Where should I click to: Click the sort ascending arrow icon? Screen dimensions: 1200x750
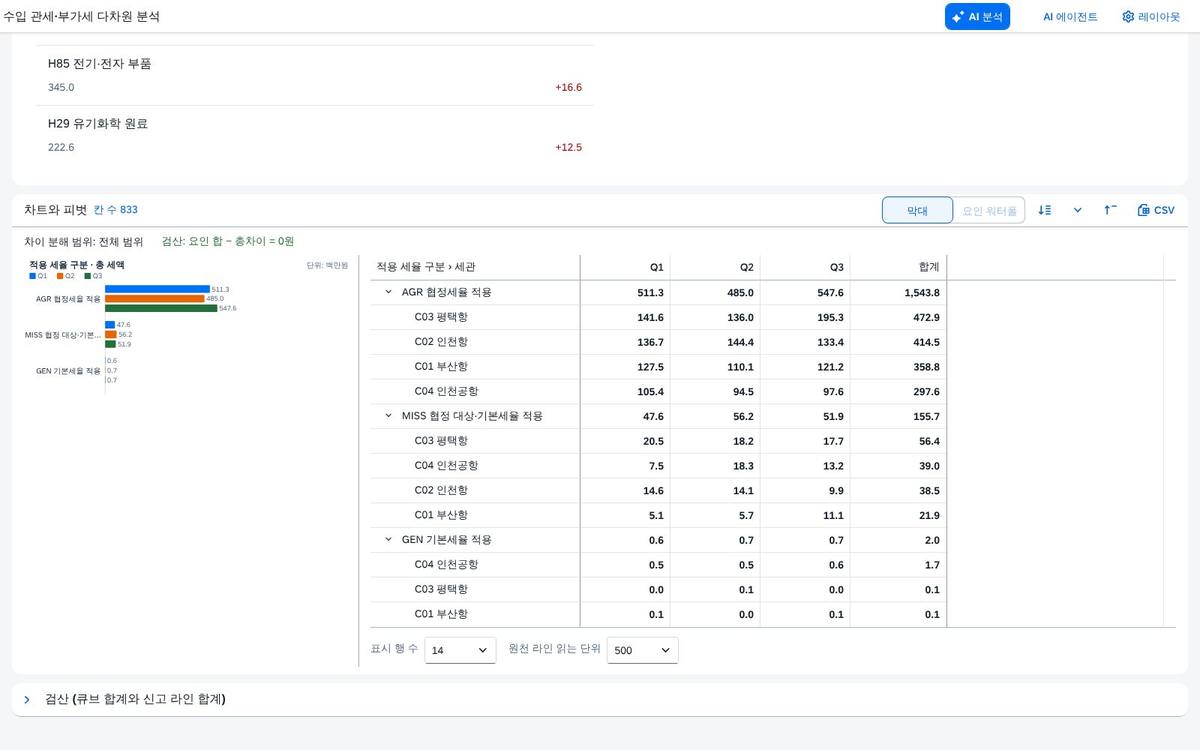pyautogui.click(x=1110, y=210)
